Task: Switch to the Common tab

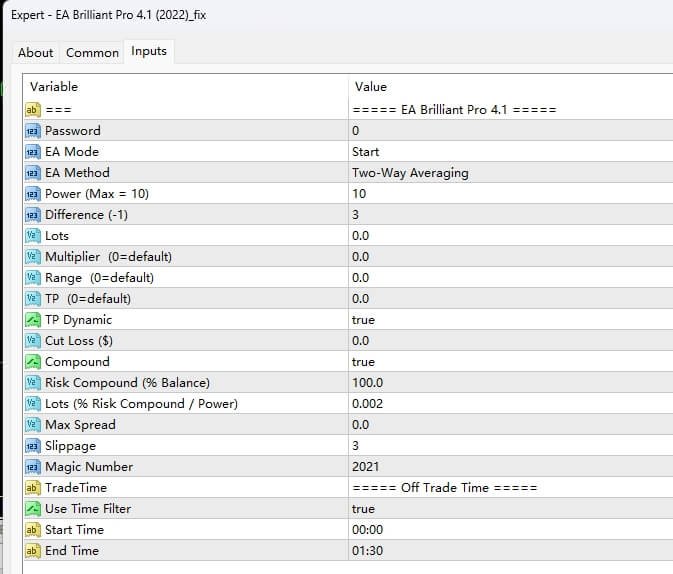Action: coord(92,53)
